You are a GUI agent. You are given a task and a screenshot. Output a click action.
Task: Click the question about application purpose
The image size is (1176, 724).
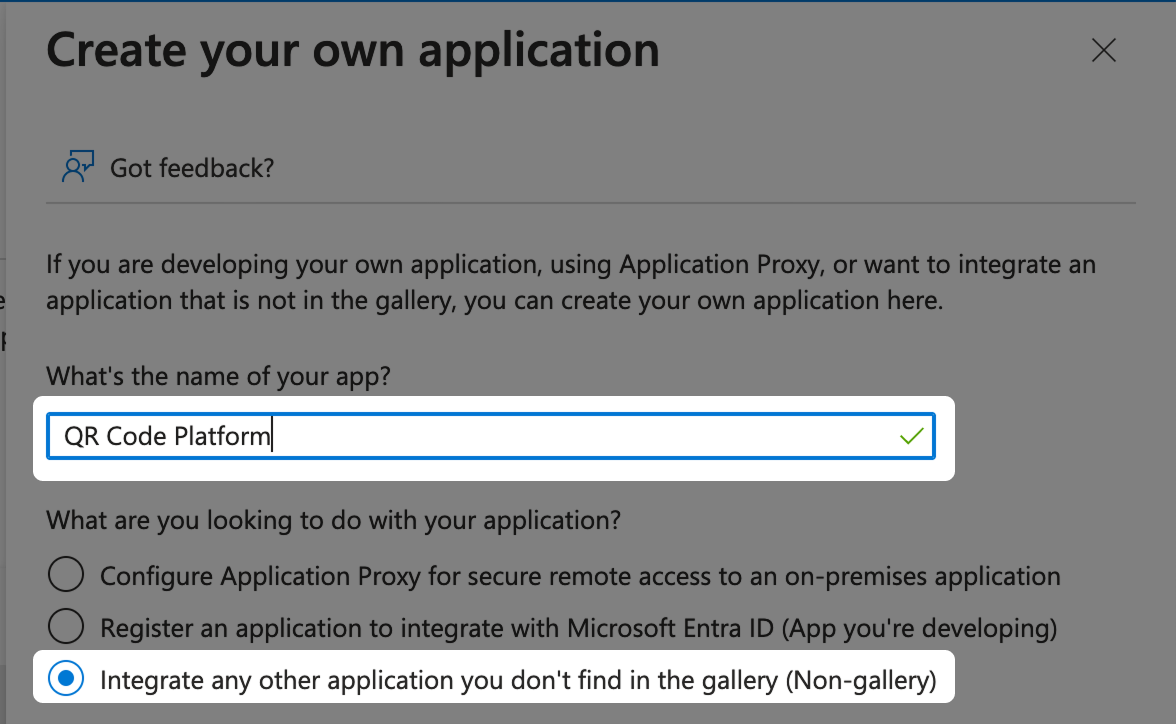pos(334,520)
